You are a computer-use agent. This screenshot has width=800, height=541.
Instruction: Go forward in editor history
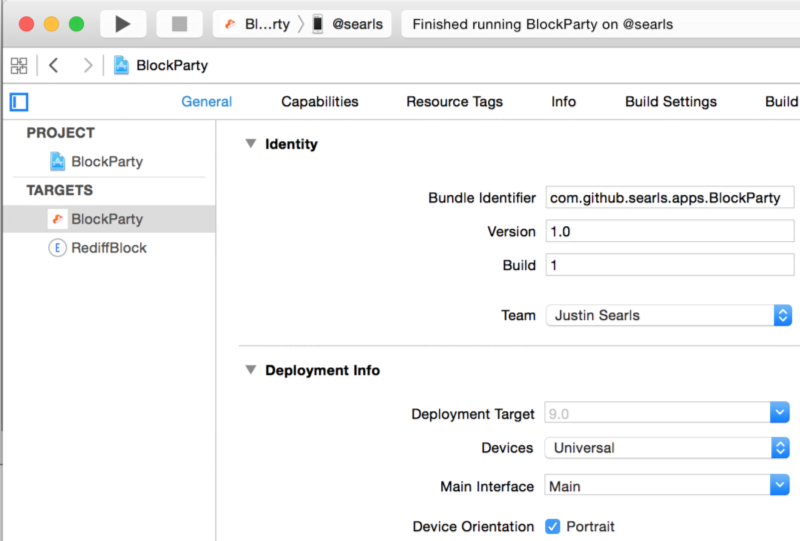(x=88, y=65)
